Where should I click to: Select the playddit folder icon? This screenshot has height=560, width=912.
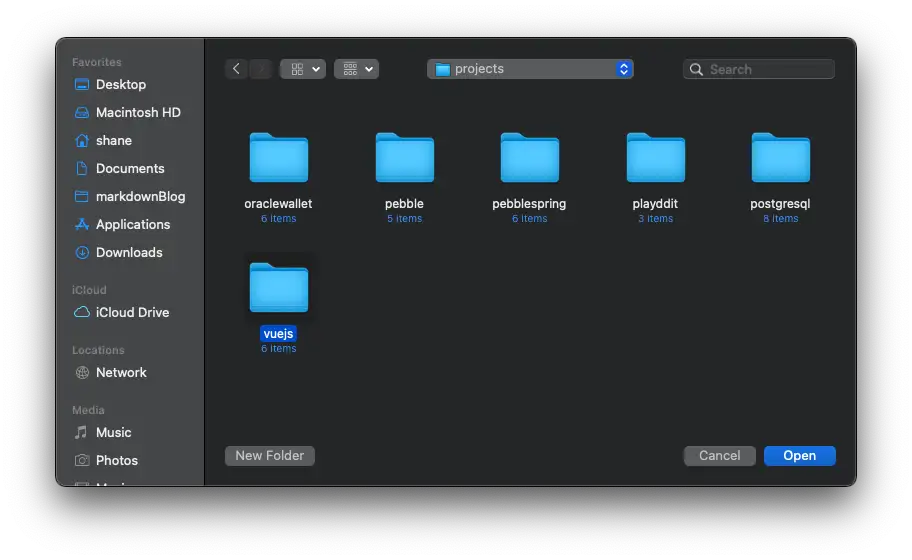pos(656,158)
